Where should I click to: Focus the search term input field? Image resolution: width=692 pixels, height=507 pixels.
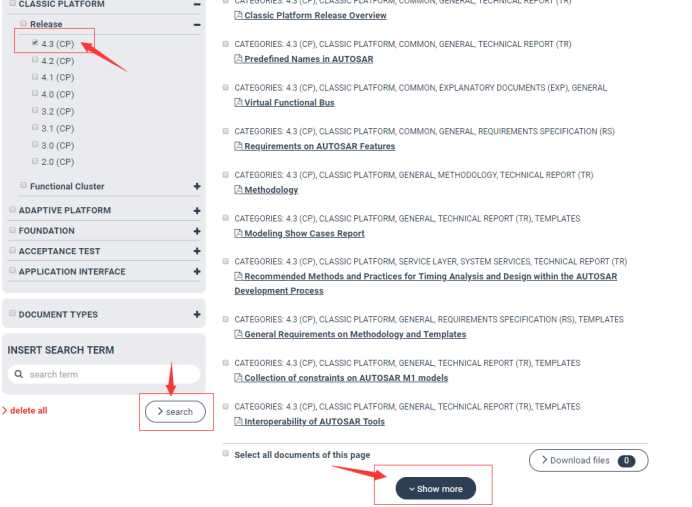pos(104,374)
